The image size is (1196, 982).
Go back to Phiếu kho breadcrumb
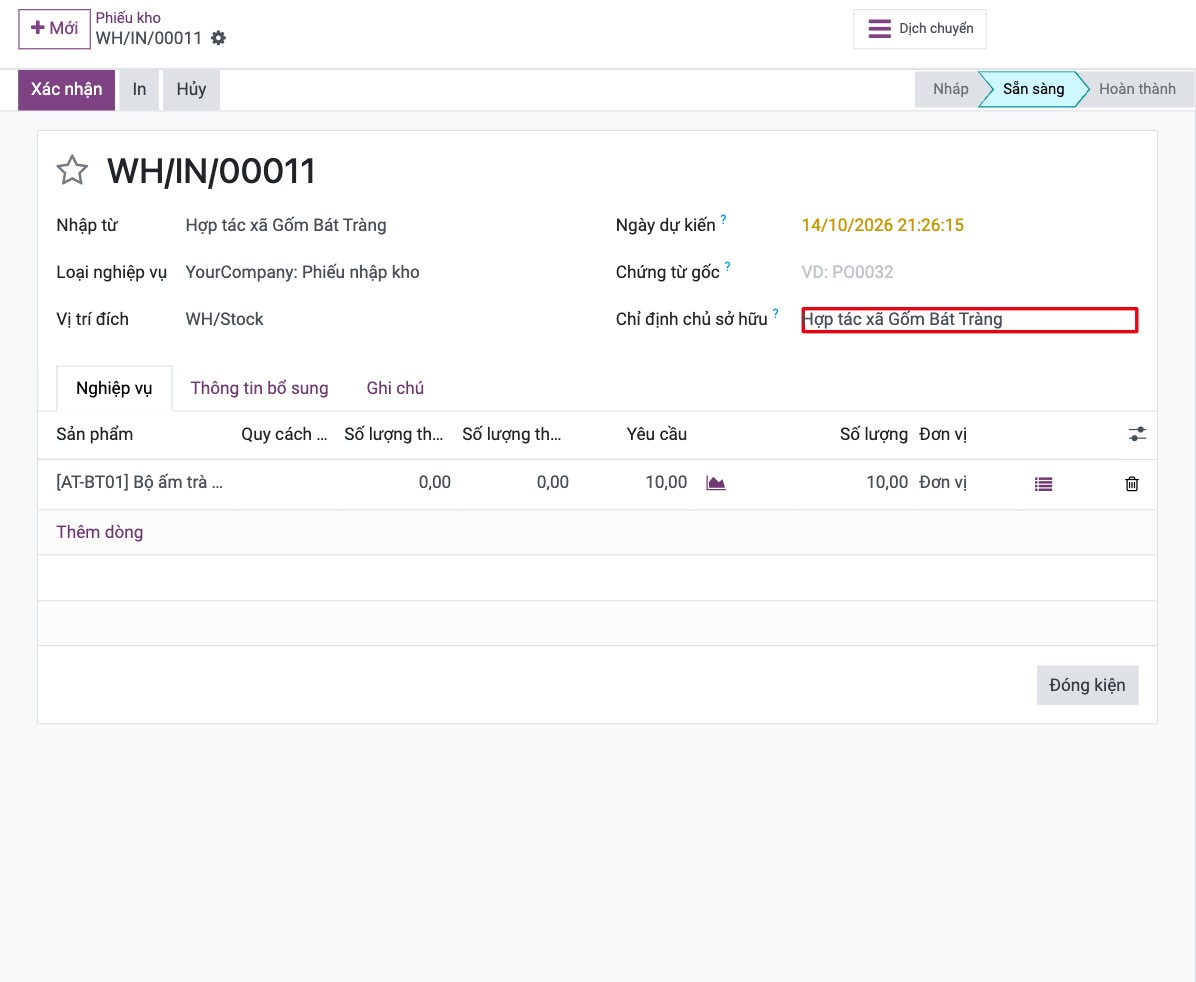coord(128,18)
